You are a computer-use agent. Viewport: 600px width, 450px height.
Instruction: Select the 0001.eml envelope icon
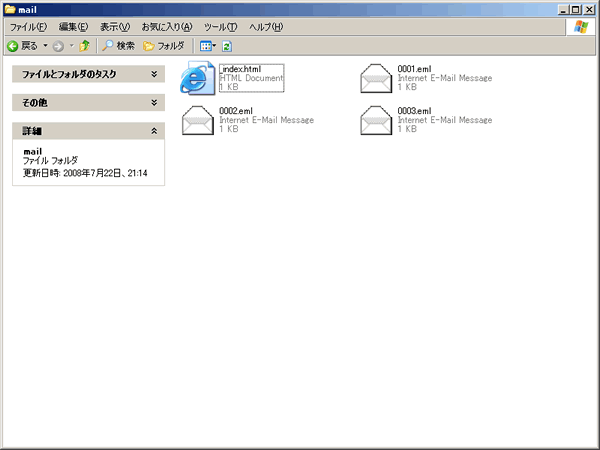376,78
